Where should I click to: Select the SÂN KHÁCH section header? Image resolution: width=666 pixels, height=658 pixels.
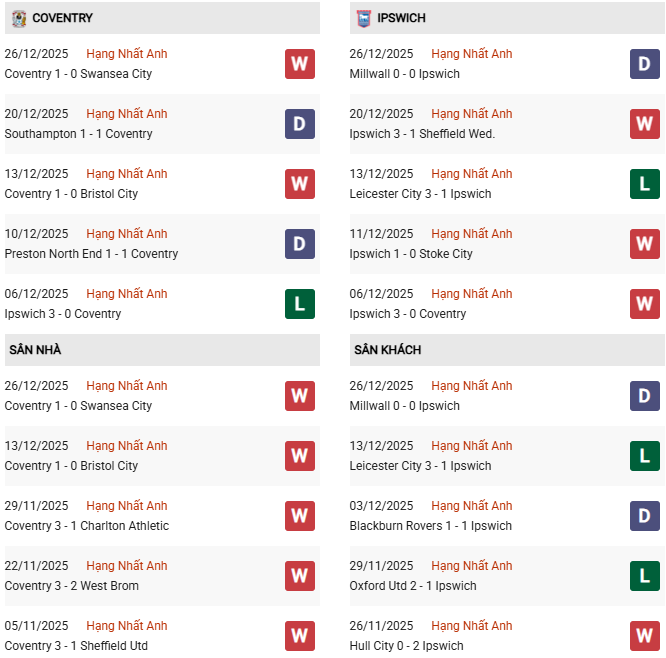(x=387, y=350)
